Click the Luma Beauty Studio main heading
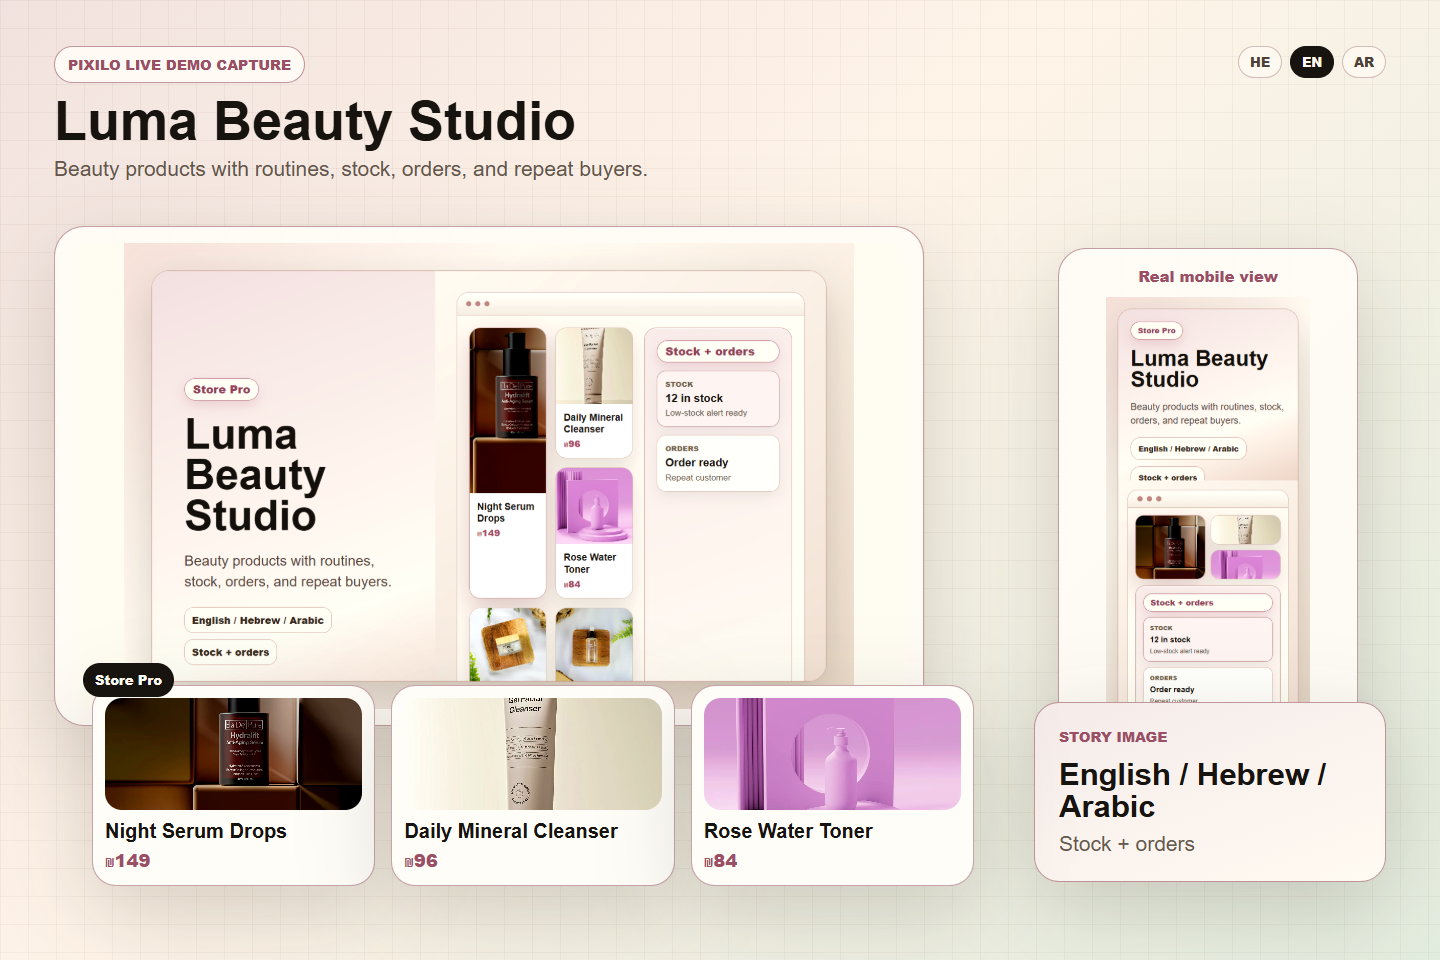The height and width of the screenshot is (960, 1440). [x=315, y=121]
